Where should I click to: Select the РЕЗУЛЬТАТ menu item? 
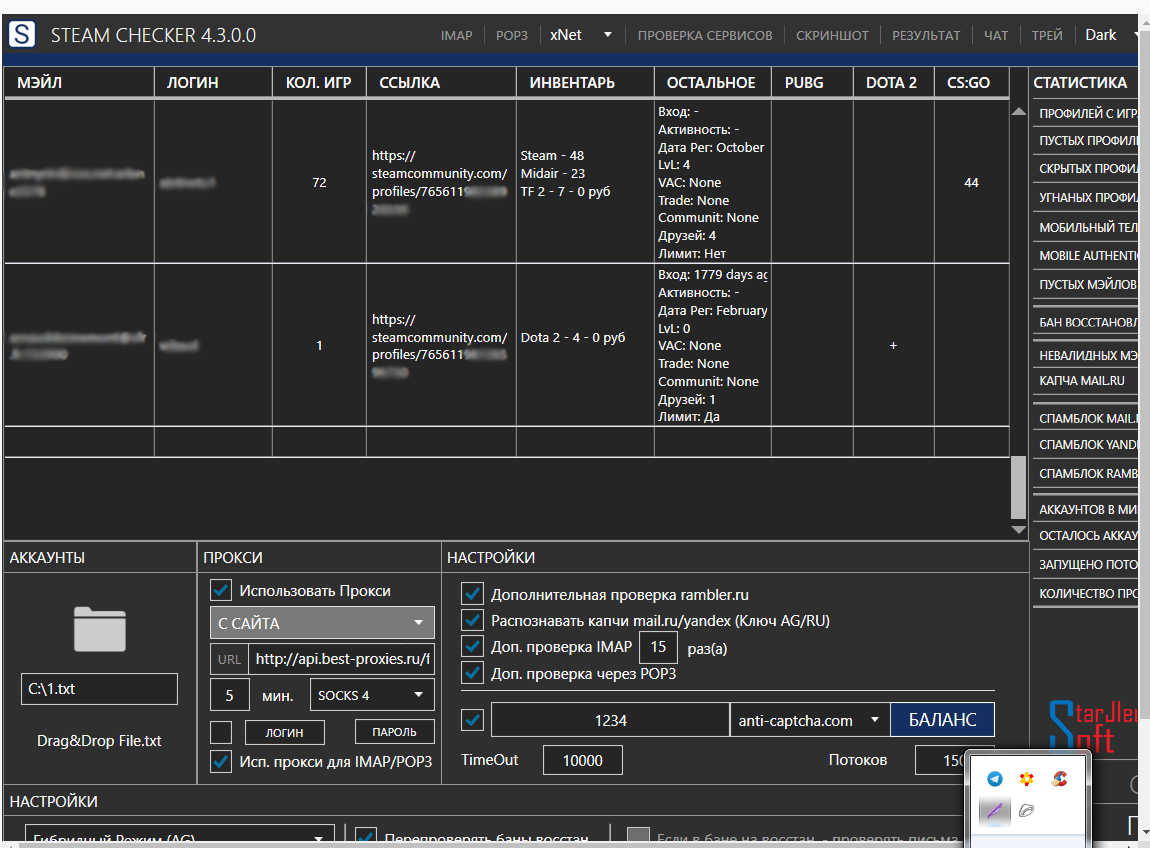point(926,35)
